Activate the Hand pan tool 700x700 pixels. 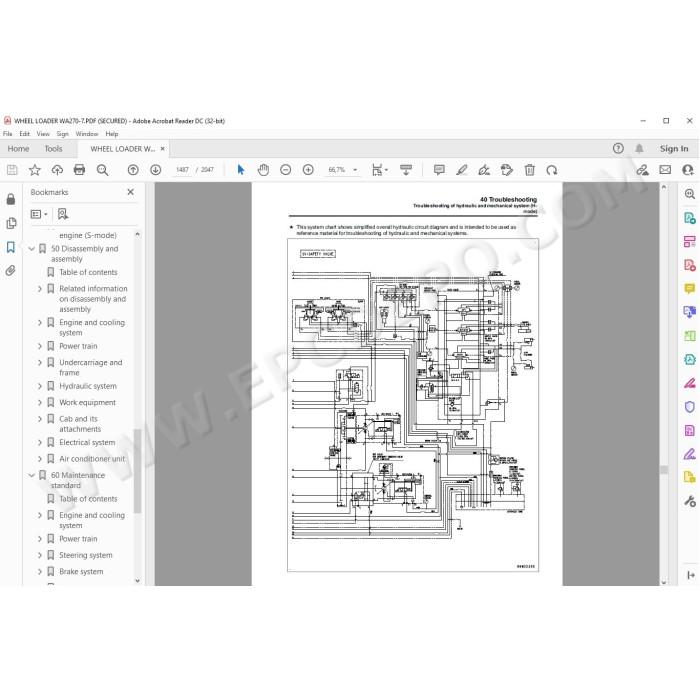(x=263, y=170)
